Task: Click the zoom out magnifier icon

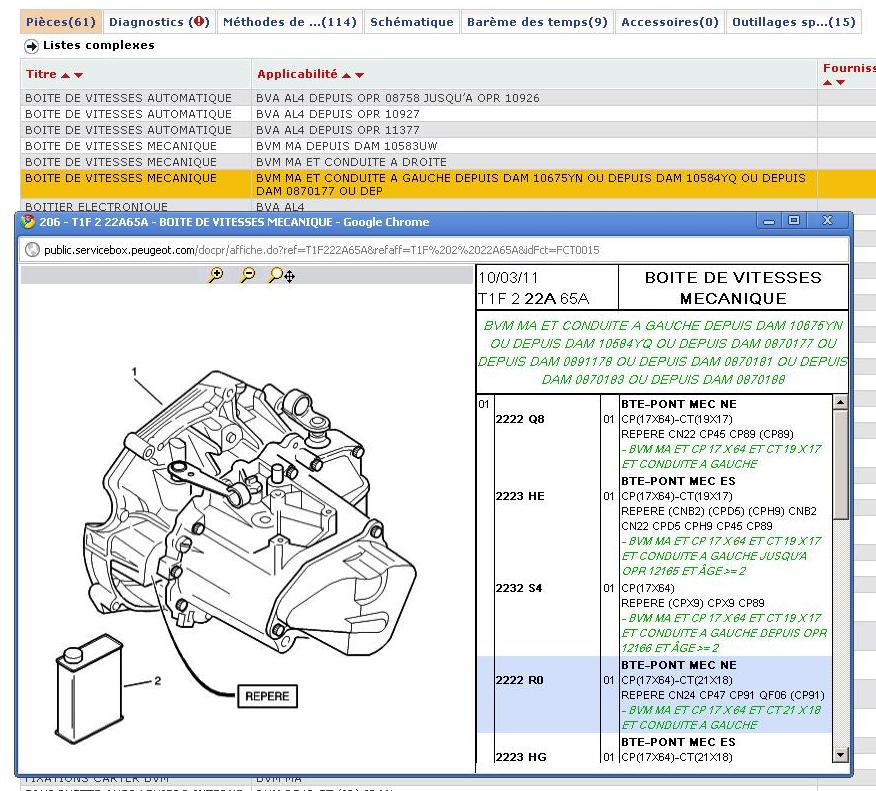Action: click(247, 275)
